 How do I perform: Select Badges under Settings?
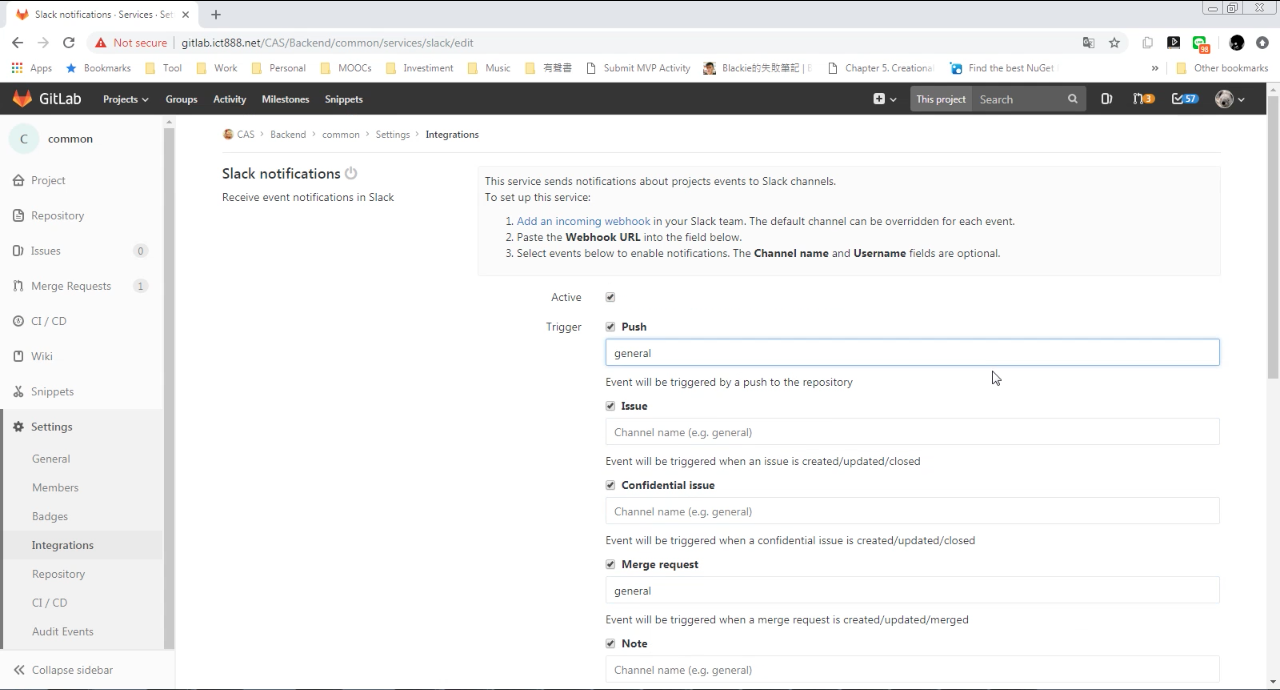click(50, 517)
